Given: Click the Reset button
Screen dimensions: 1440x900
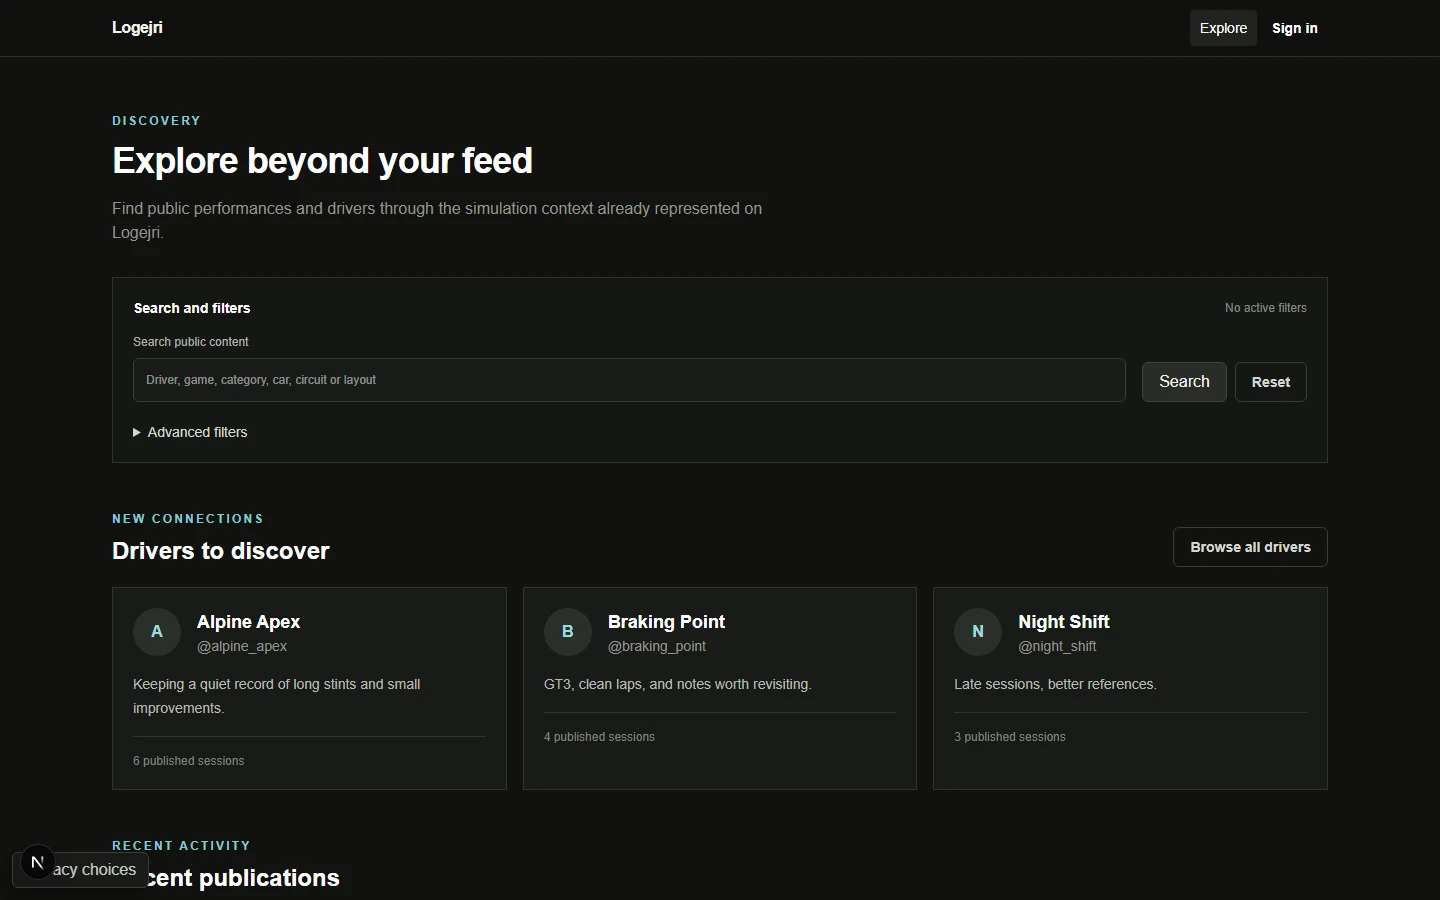Looking at the screenshot, I should point(1271,382).
